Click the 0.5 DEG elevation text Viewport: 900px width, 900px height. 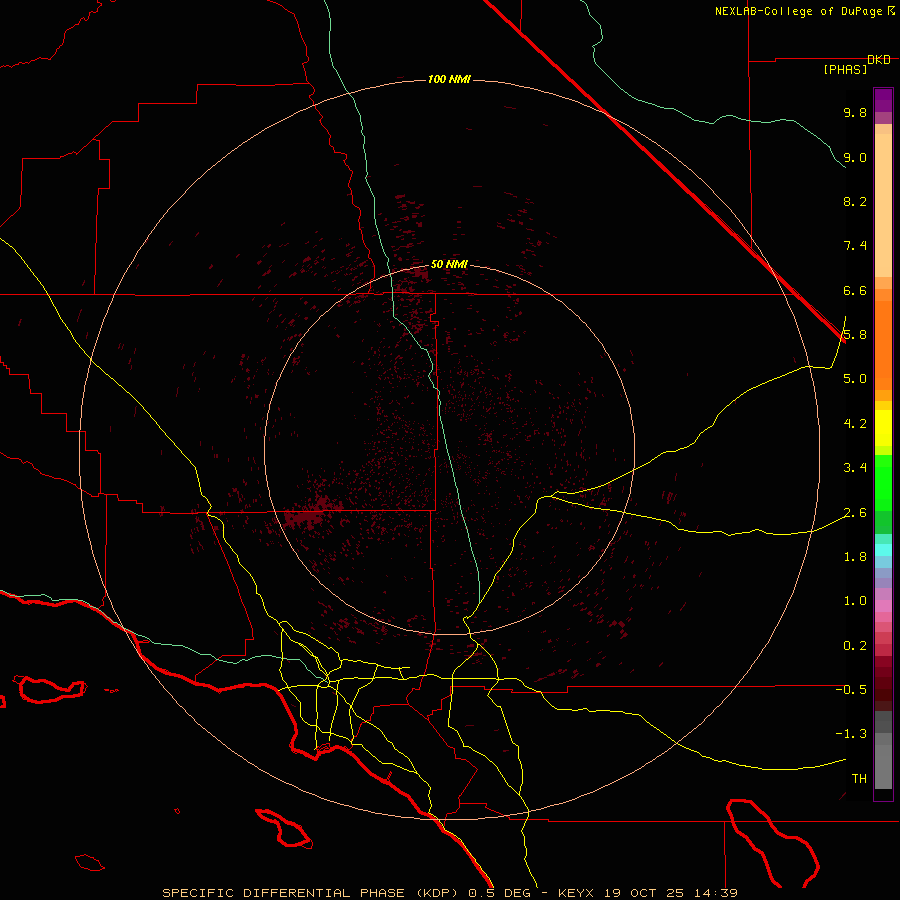point(498,893)
